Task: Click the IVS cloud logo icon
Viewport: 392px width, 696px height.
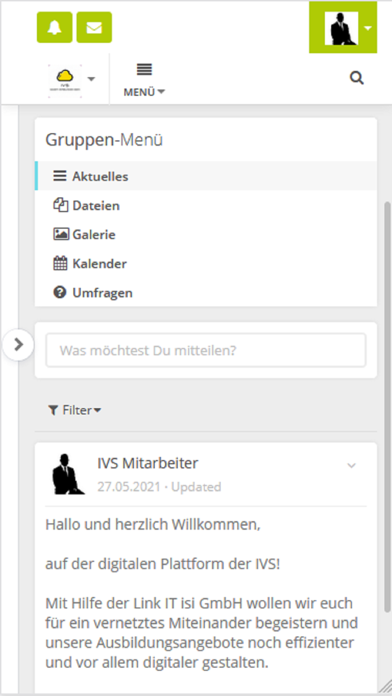Action: pos(65,79)
